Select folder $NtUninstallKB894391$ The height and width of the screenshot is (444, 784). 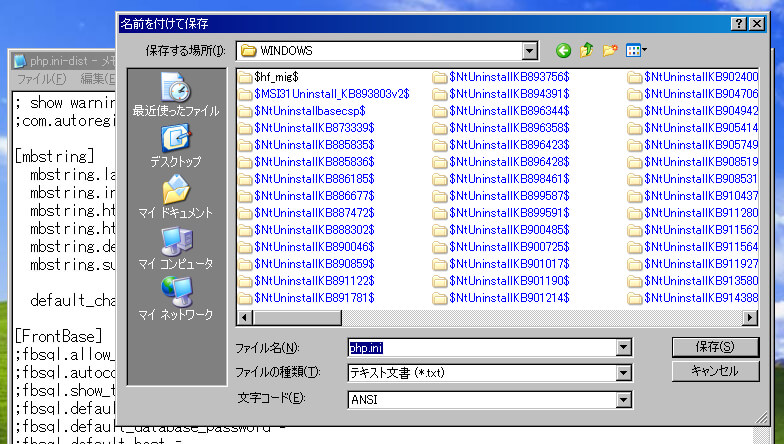coord(502,94)
